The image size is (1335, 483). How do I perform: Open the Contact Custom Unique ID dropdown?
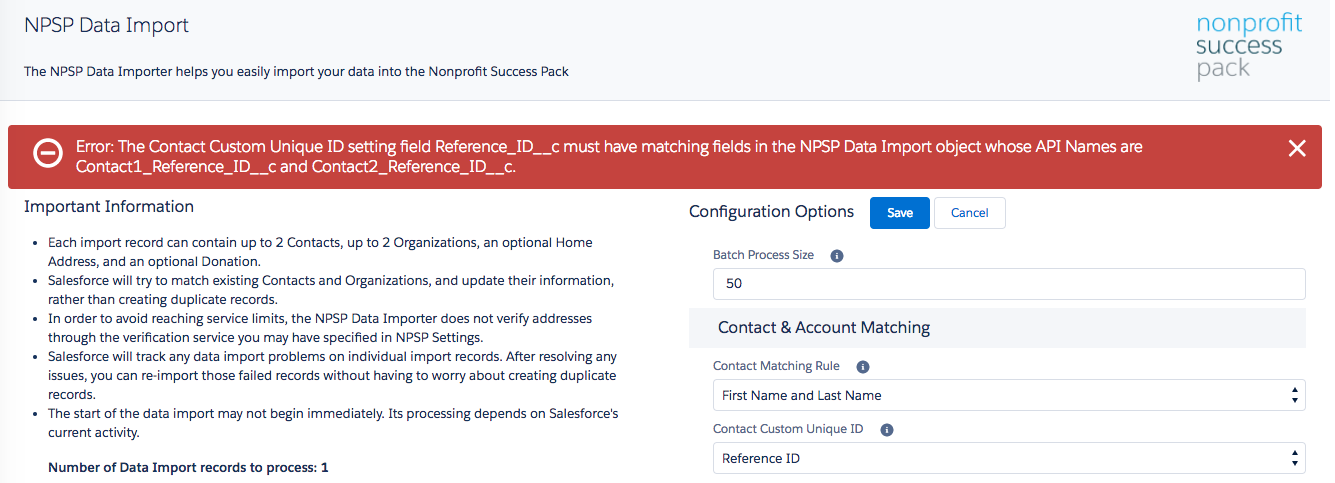[1009, 458]
